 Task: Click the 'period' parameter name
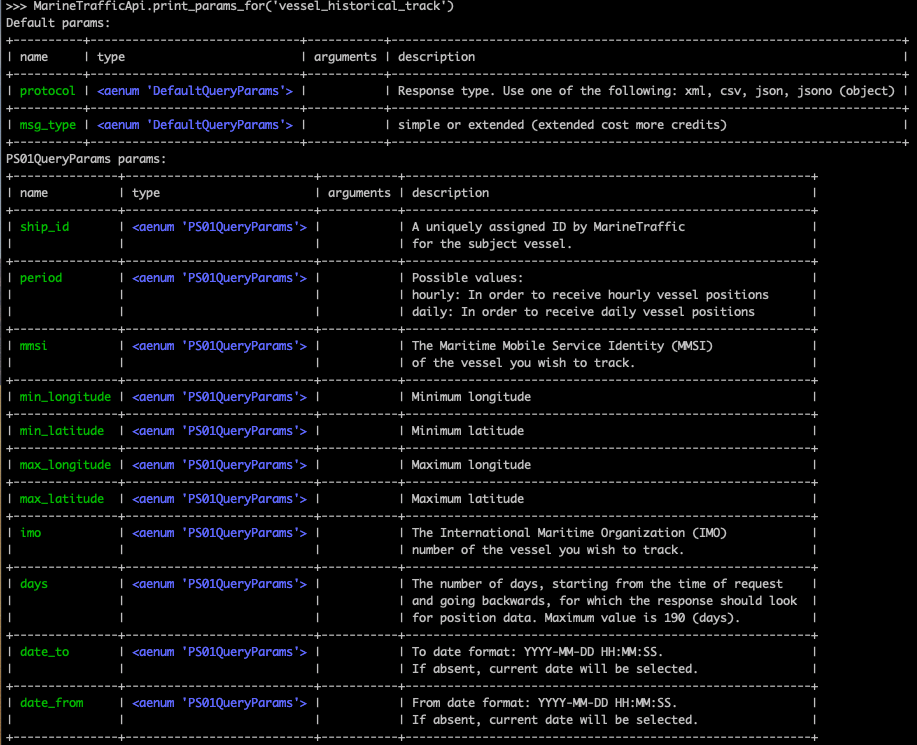point(41,278)
